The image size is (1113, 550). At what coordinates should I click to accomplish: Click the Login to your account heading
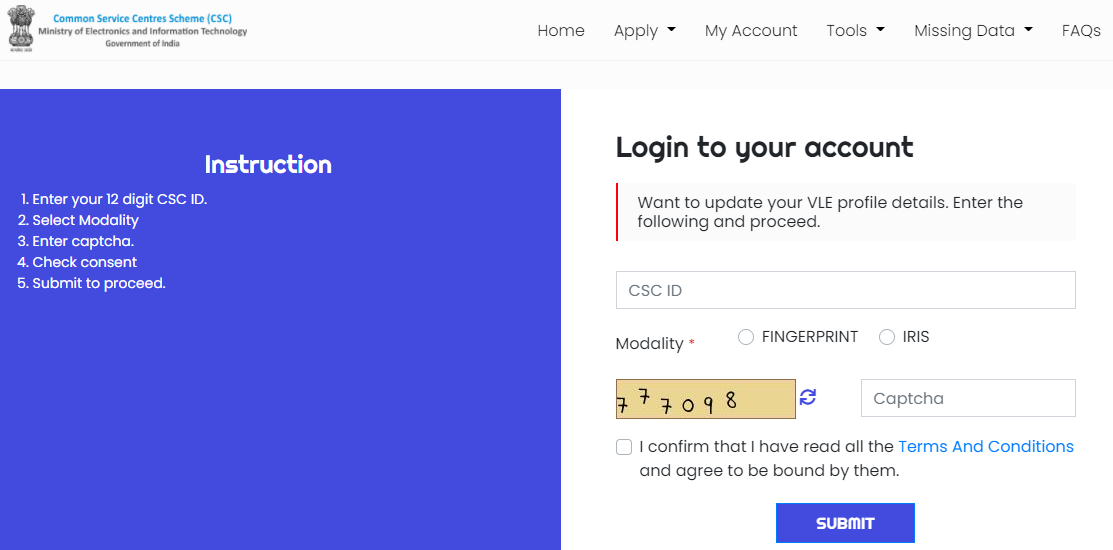coord(764,148)
